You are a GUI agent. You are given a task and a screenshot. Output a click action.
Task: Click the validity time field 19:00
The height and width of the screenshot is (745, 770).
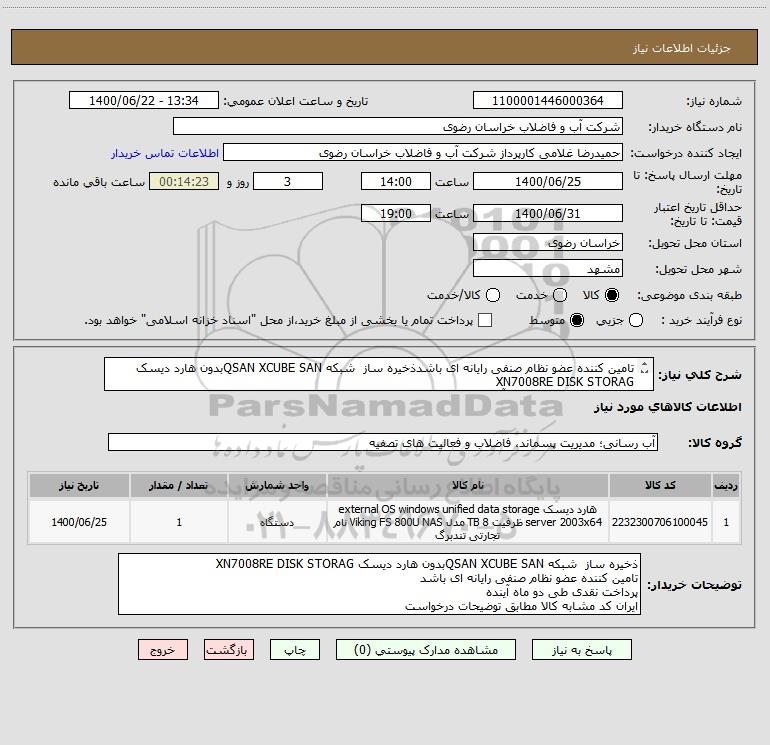point(396,213)
